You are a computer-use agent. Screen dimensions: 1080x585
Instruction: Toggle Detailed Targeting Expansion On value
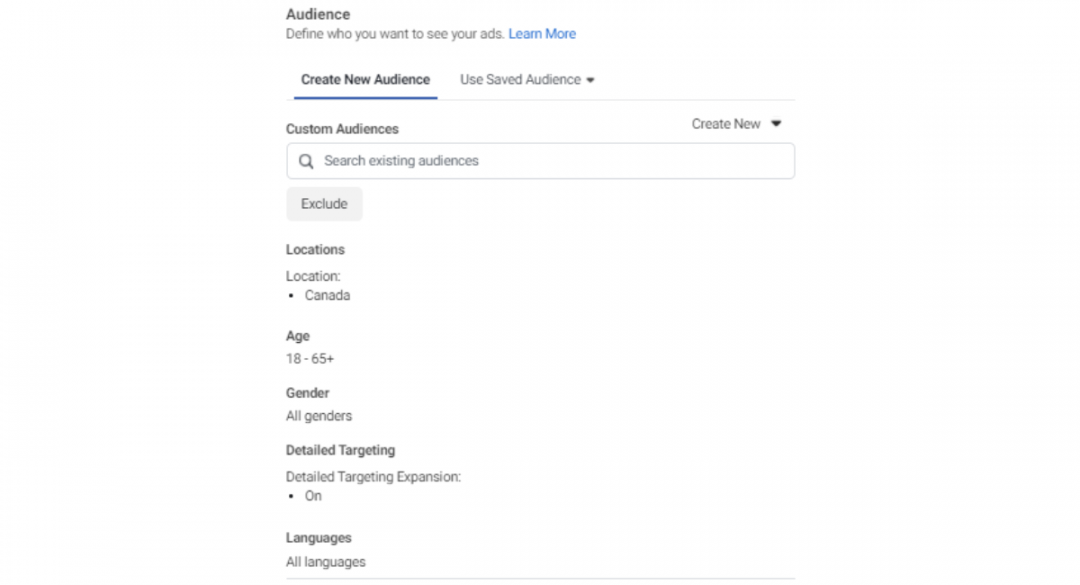(x=313, y=496)
